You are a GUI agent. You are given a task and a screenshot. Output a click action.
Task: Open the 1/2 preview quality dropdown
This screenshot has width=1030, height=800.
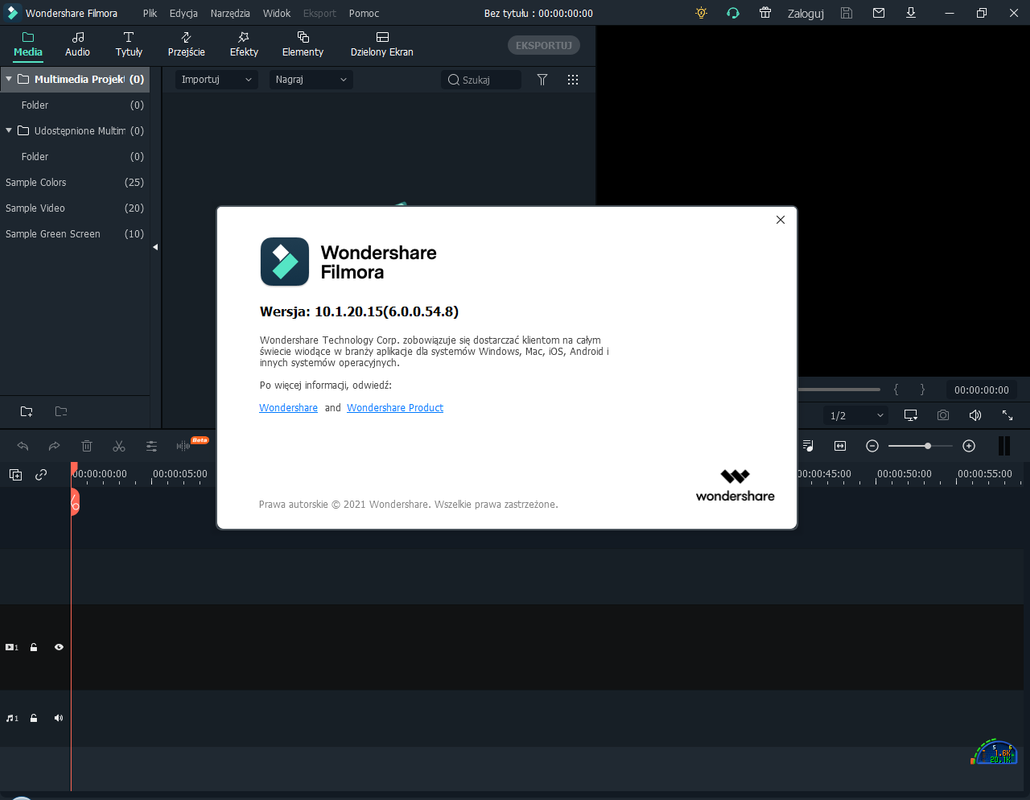(855, 416)
